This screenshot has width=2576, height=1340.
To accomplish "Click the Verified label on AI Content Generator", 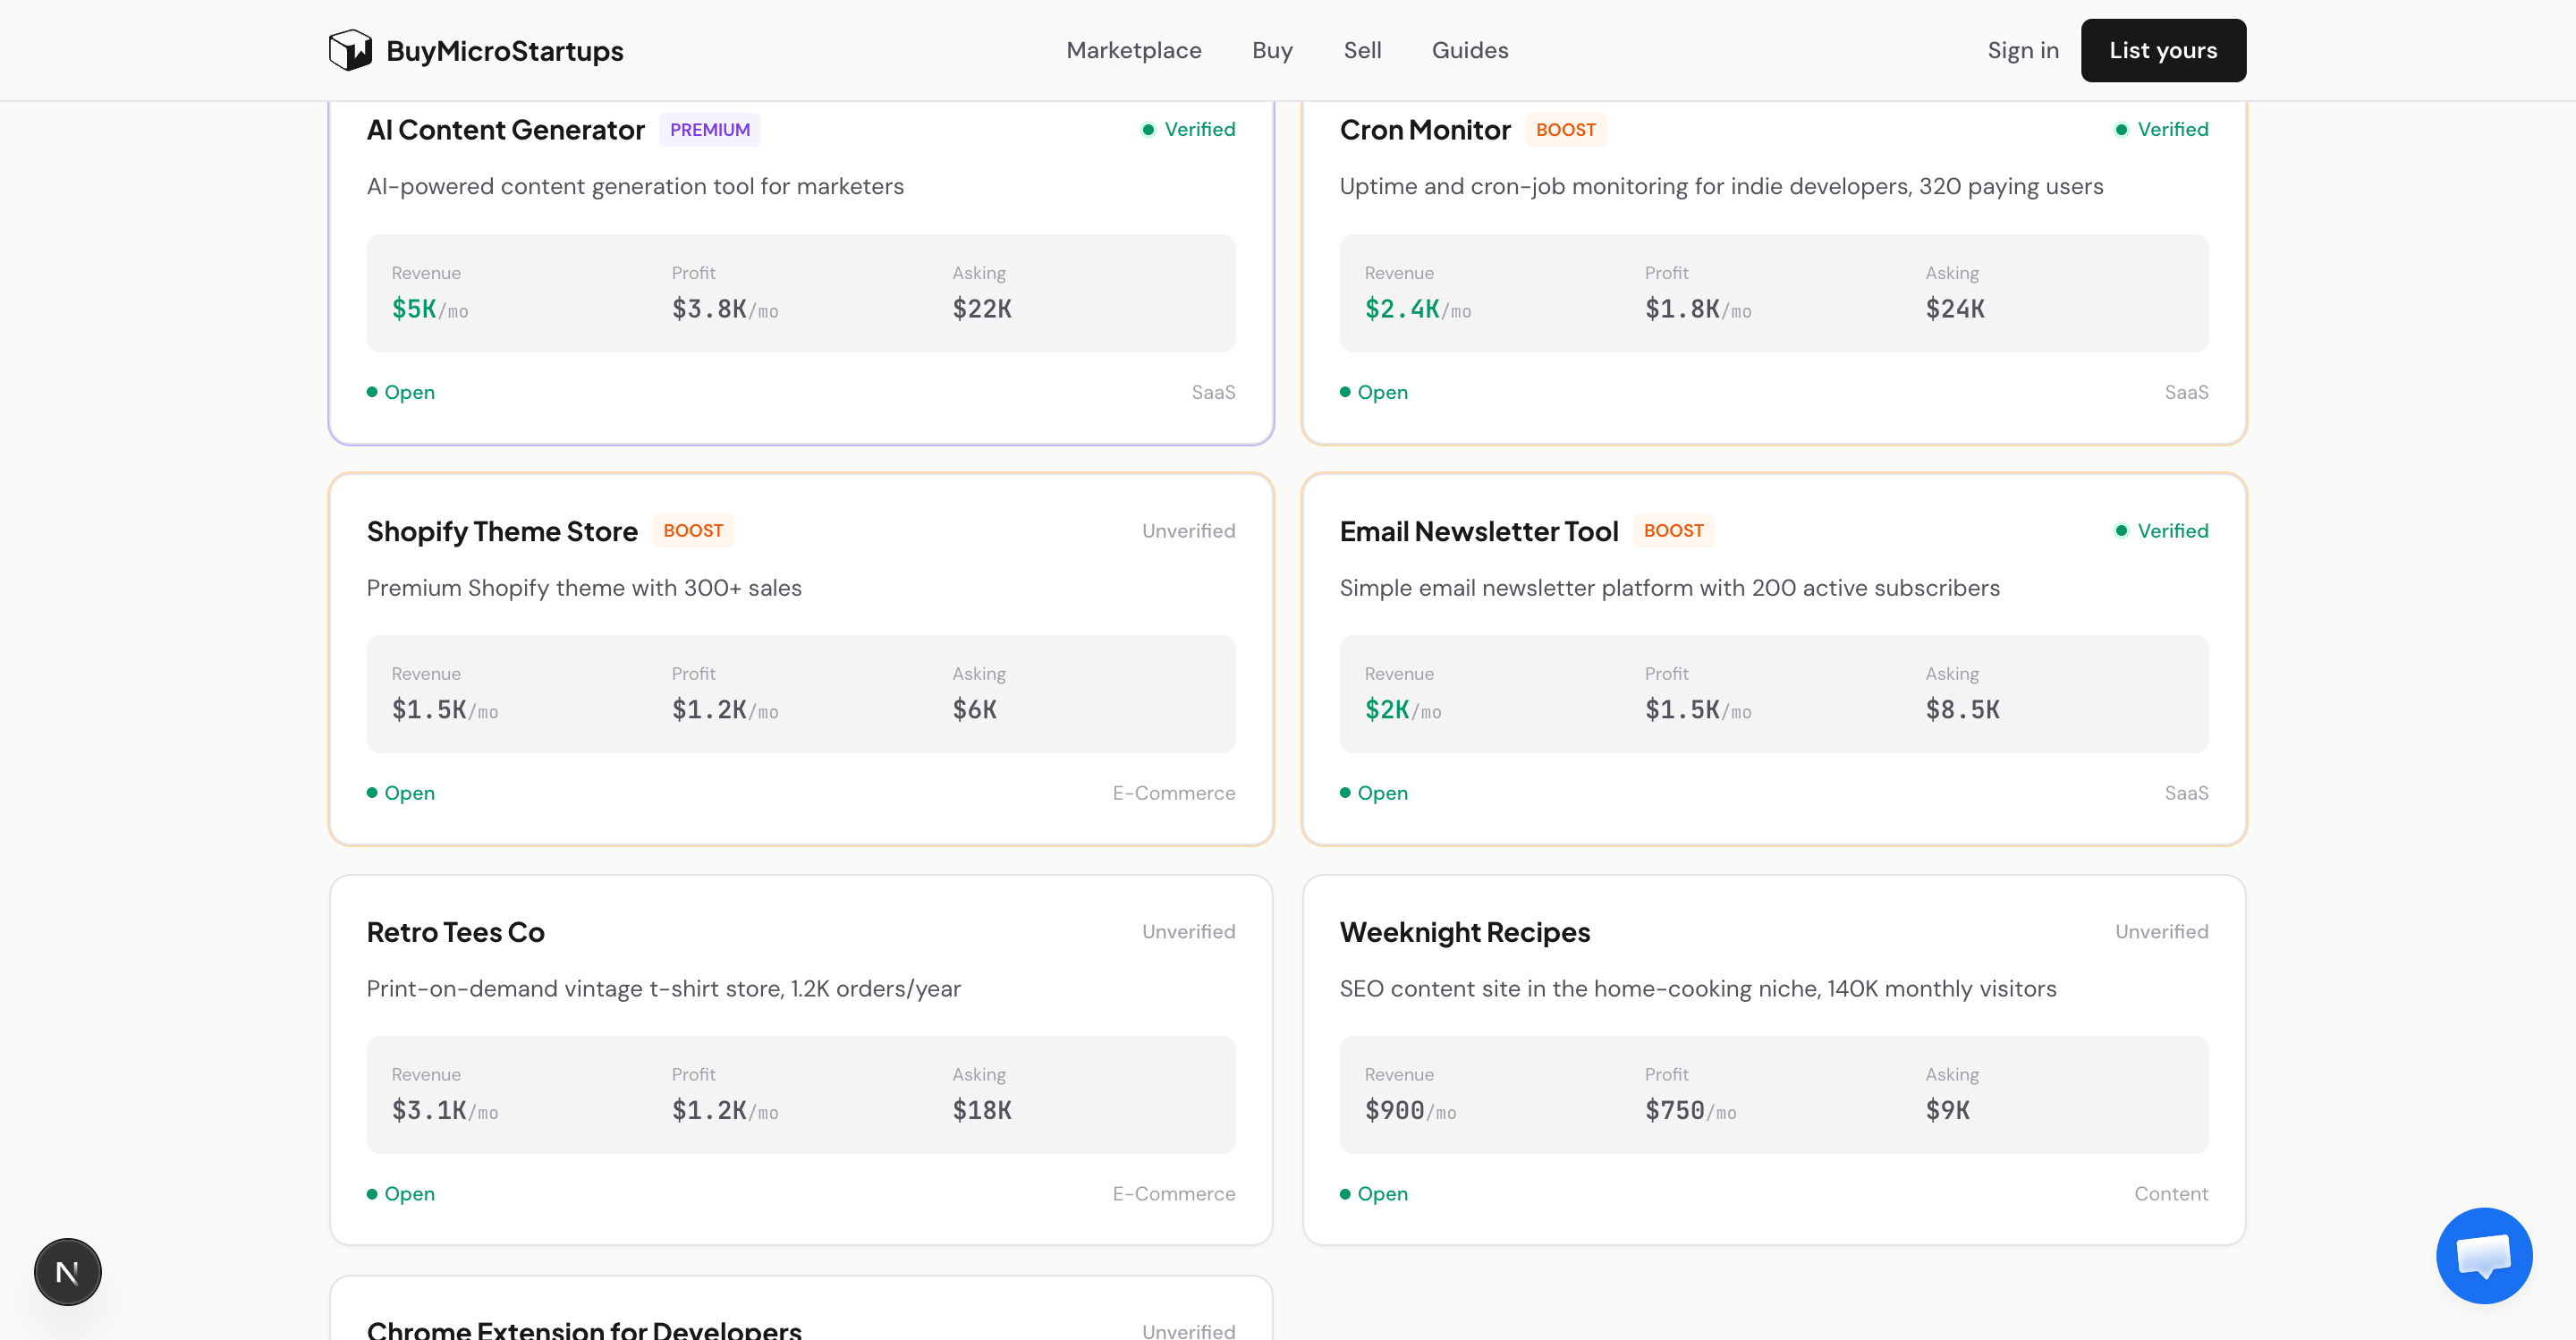I will [x=1200, y=129].
